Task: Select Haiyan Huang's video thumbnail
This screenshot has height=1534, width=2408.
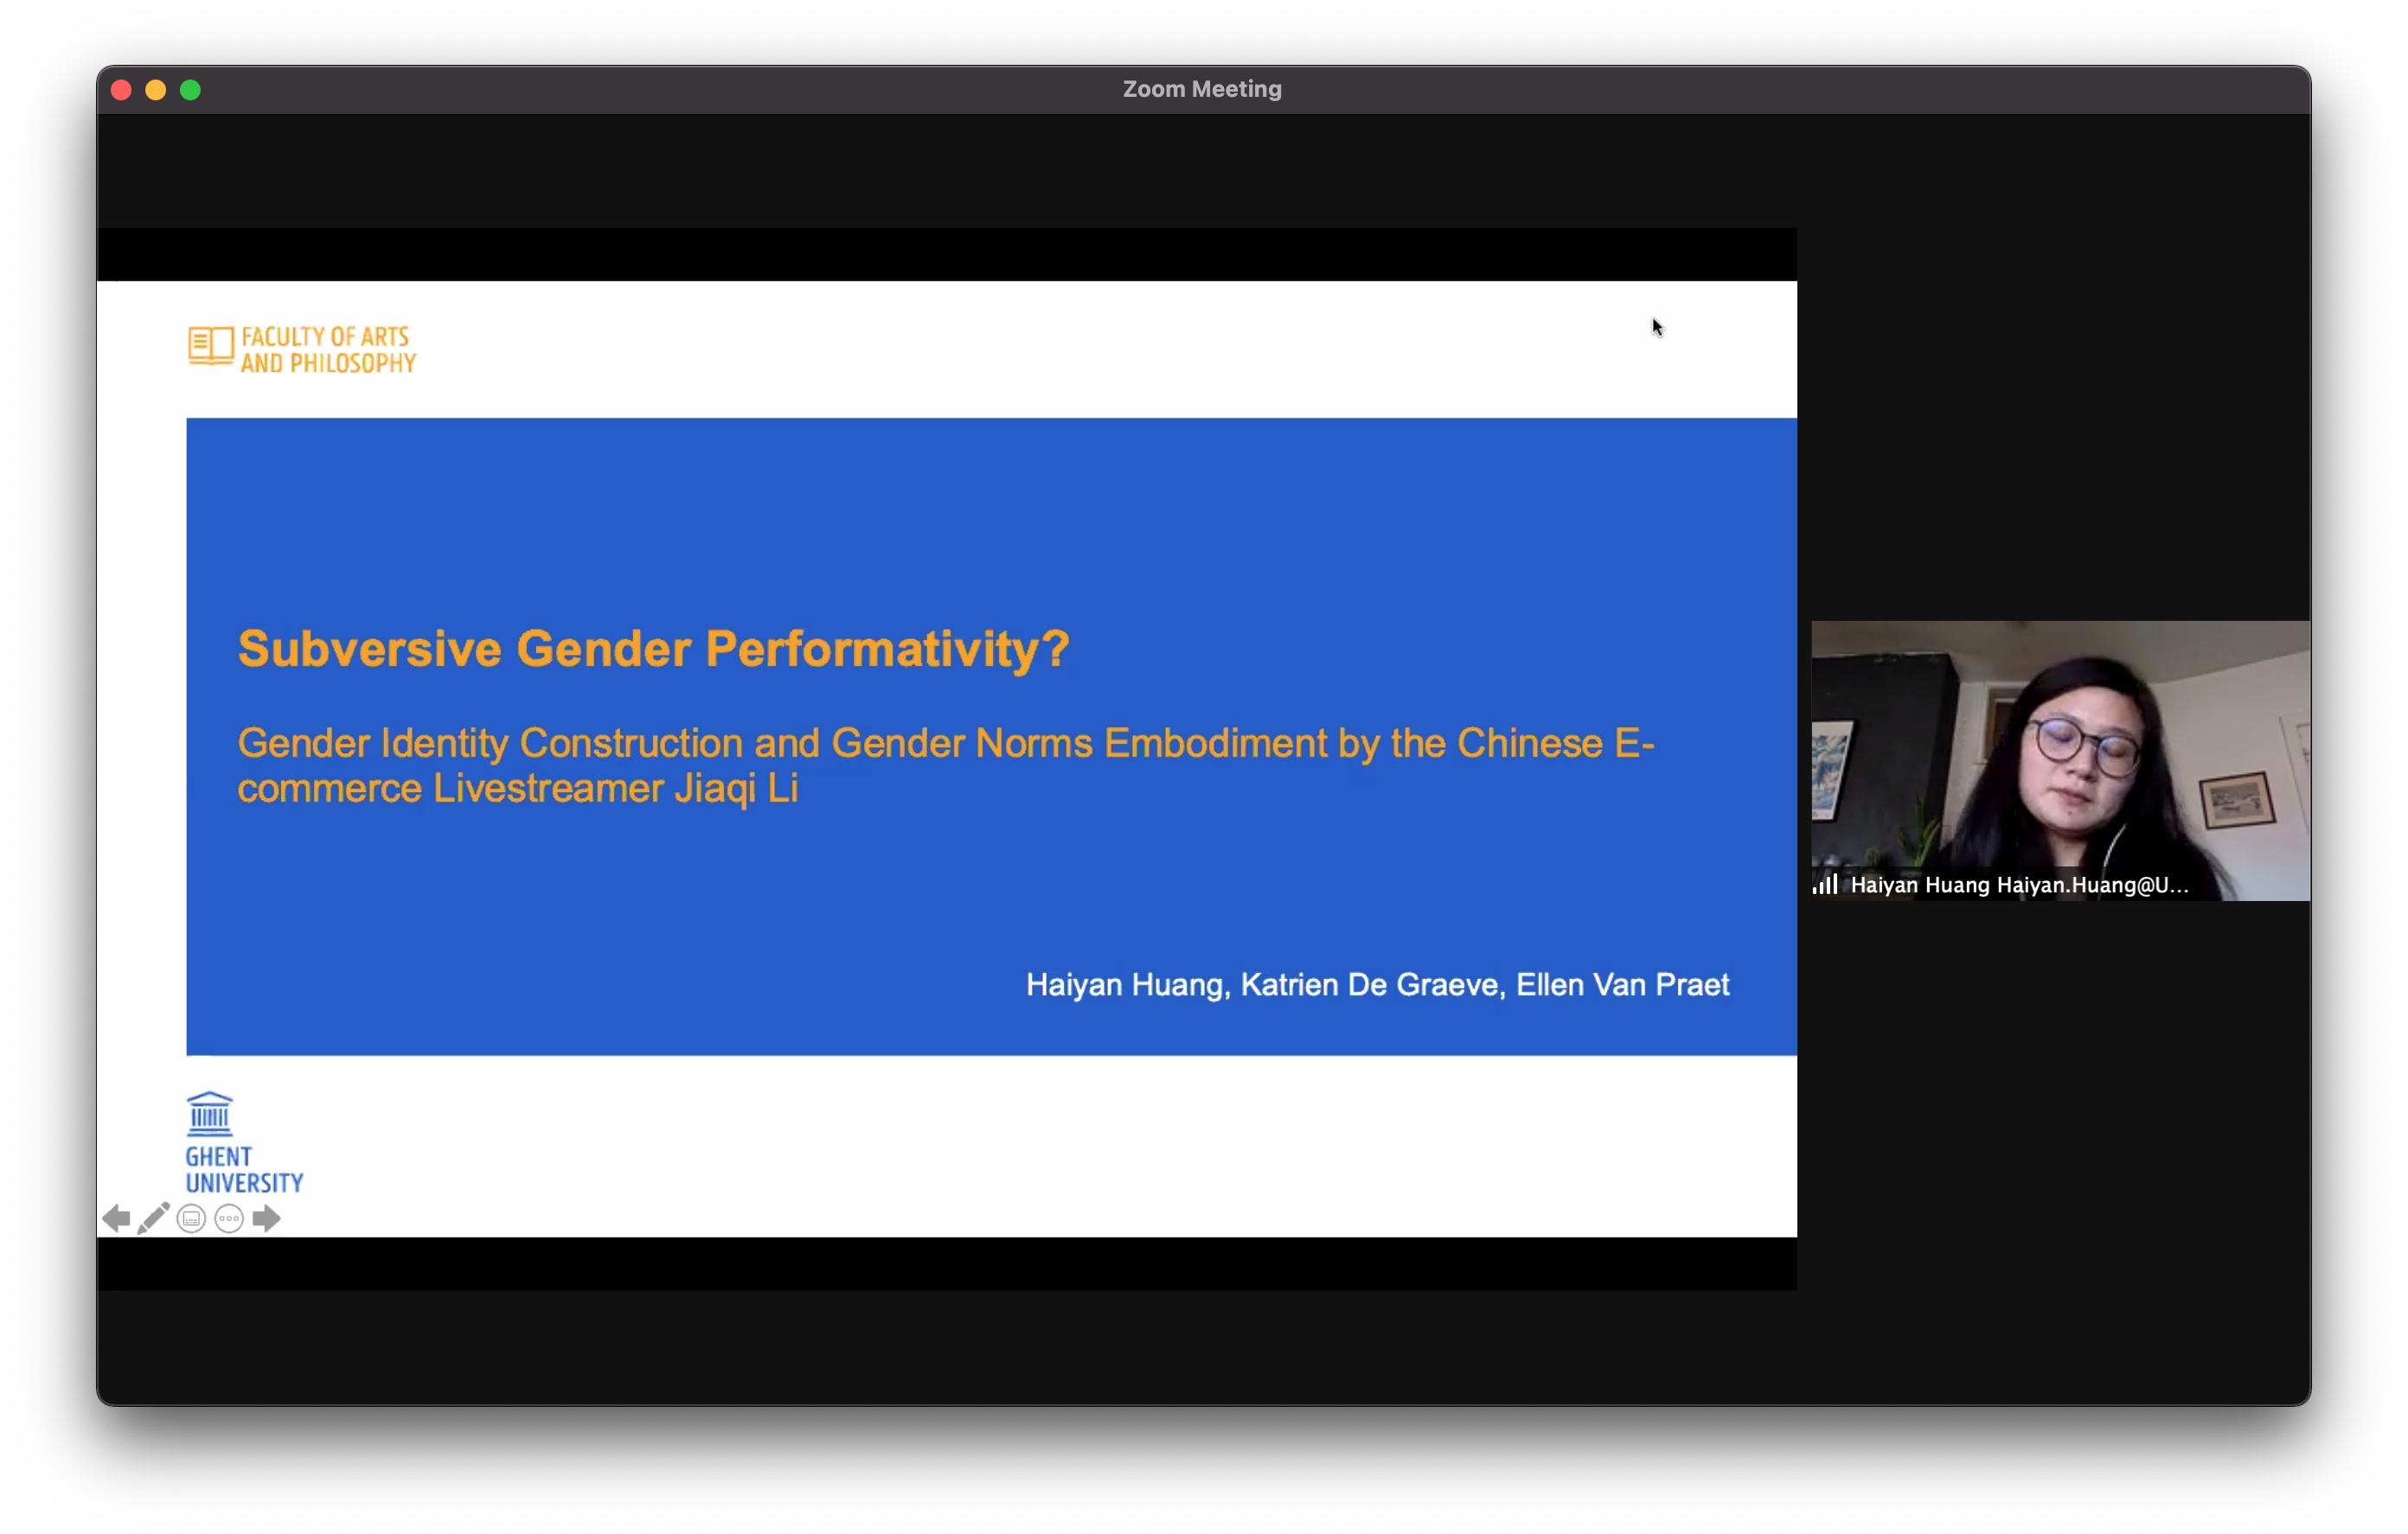Action: point(2060,761)
